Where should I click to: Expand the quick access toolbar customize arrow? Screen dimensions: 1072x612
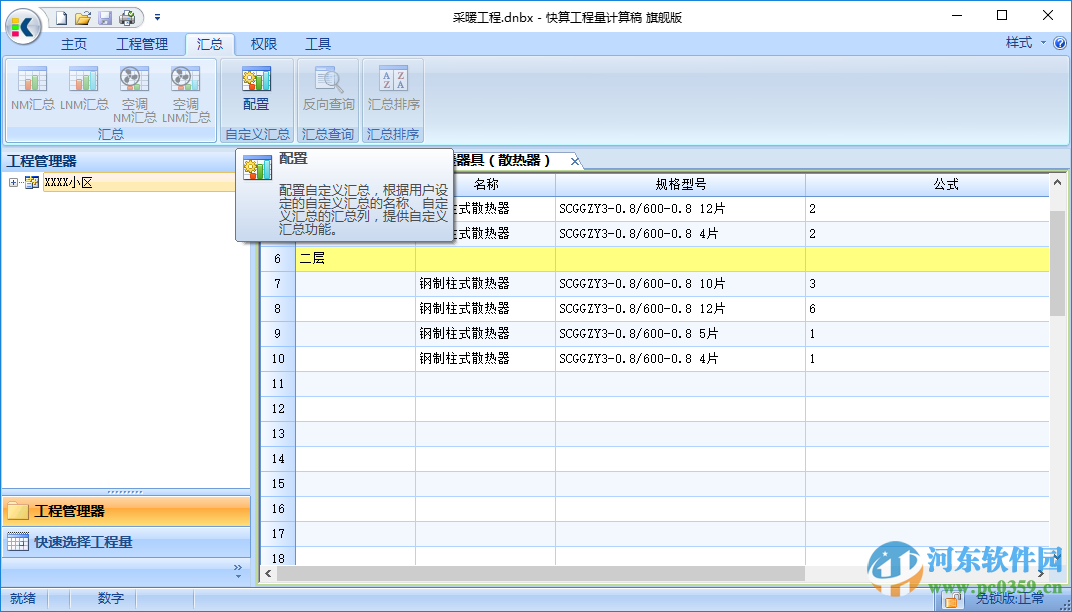point(156,16)
